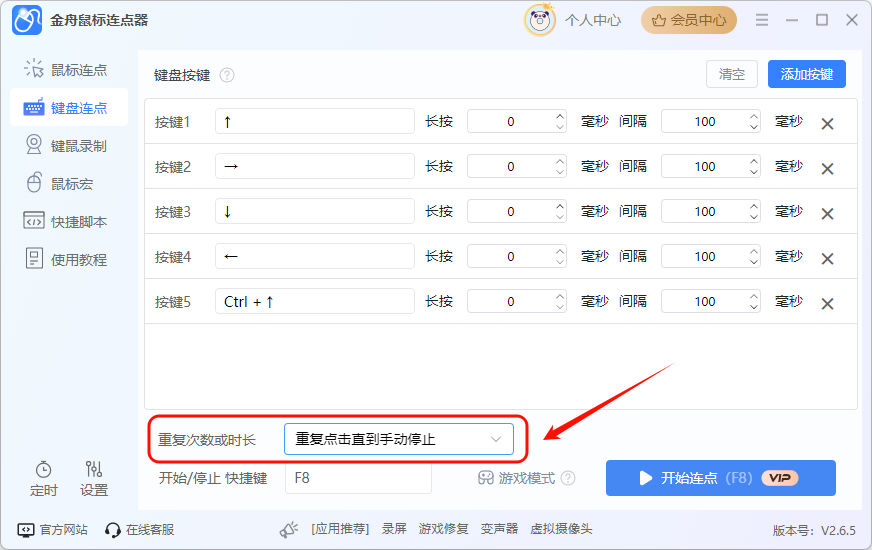Open the 录屏 recommended app link

(394, 529)
